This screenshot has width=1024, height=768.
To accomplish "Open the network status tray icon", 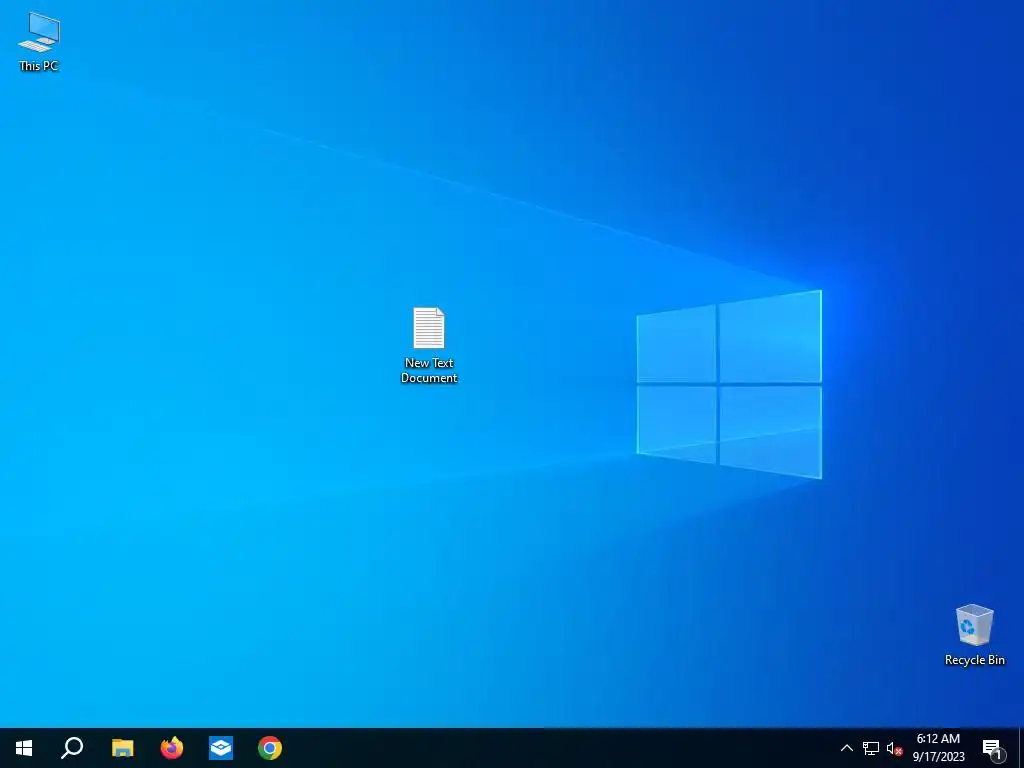I will tap(871, 748).
